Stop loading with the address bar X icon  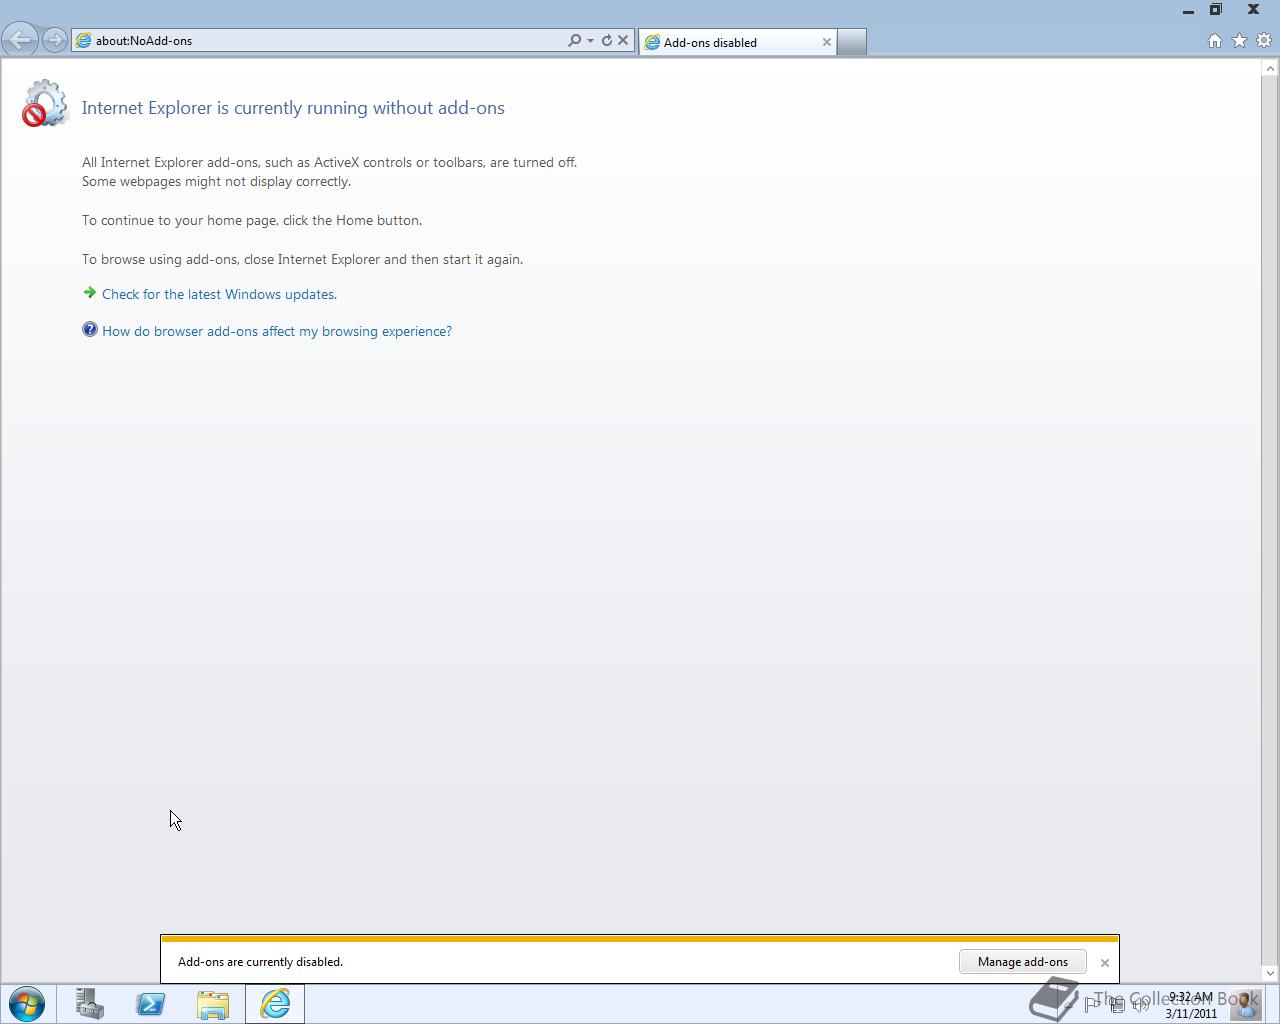623,41
